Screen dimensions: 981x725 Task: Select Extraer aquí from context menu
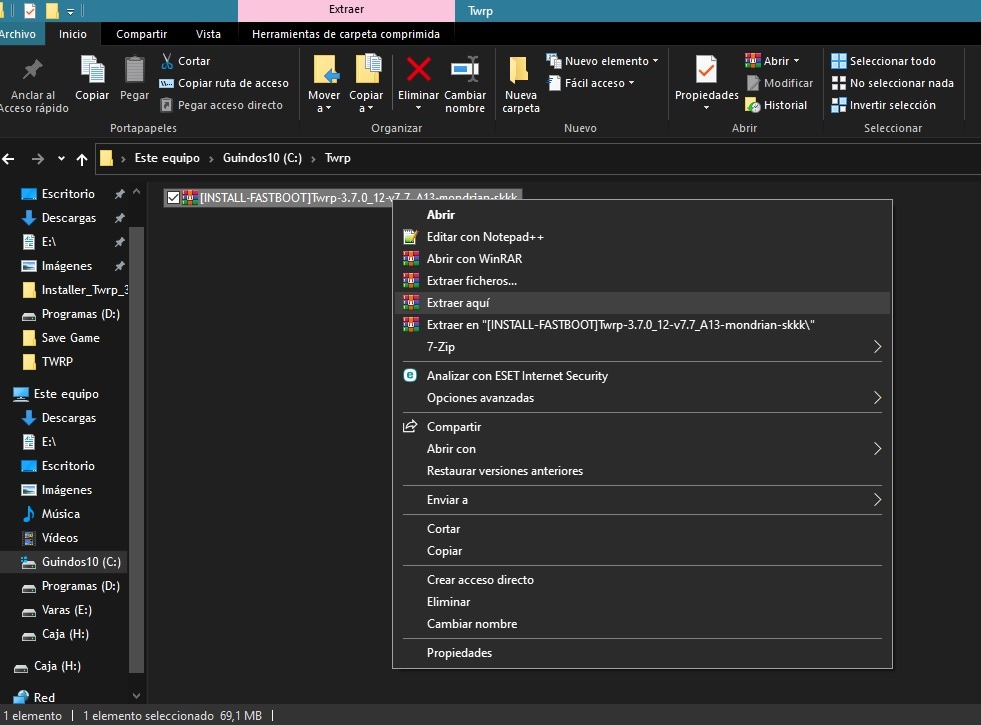tap(458, 303)
